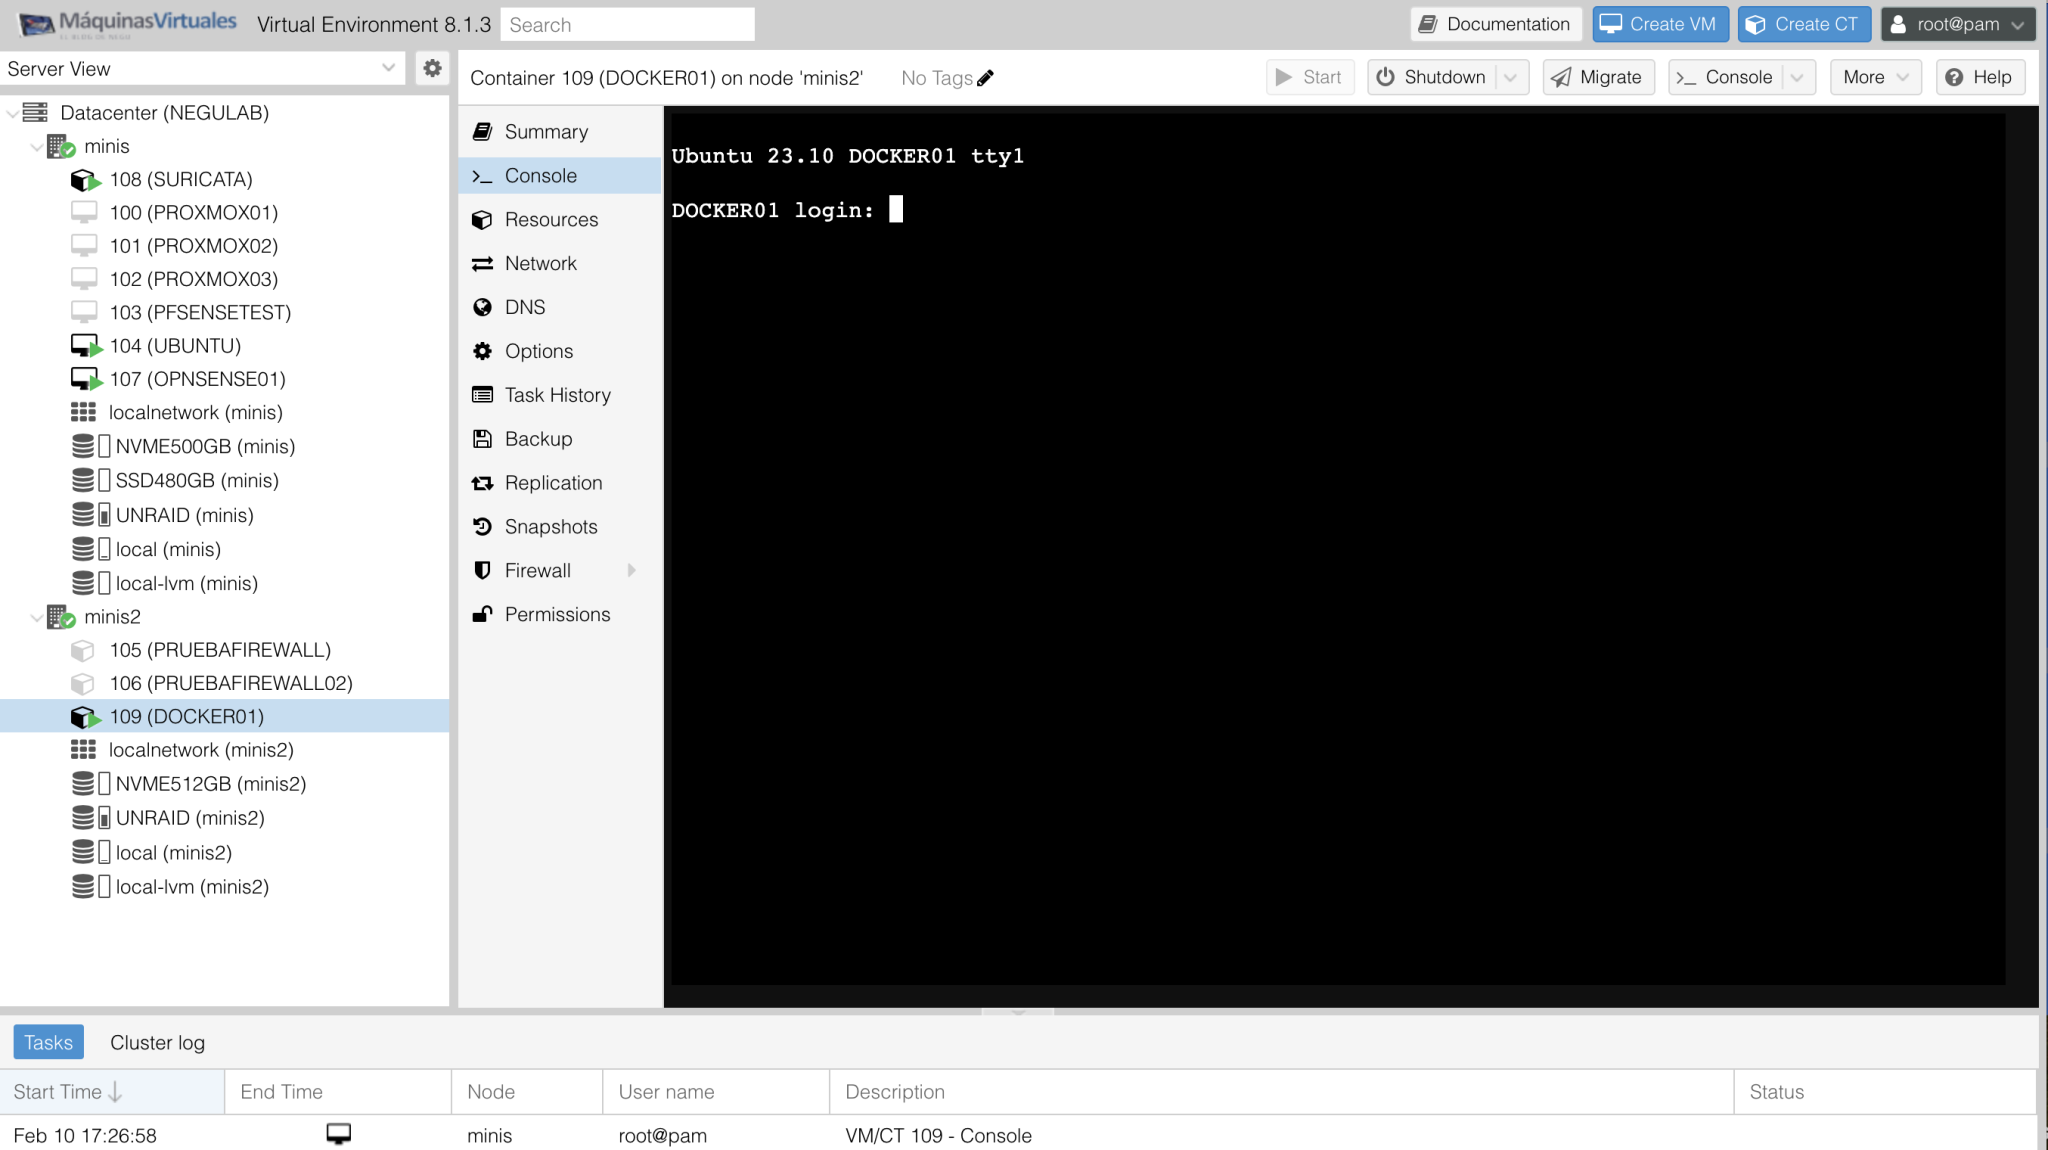Open the Snapshots panel icon
The image size is (2048, 1150).
[x=483, y=526]
